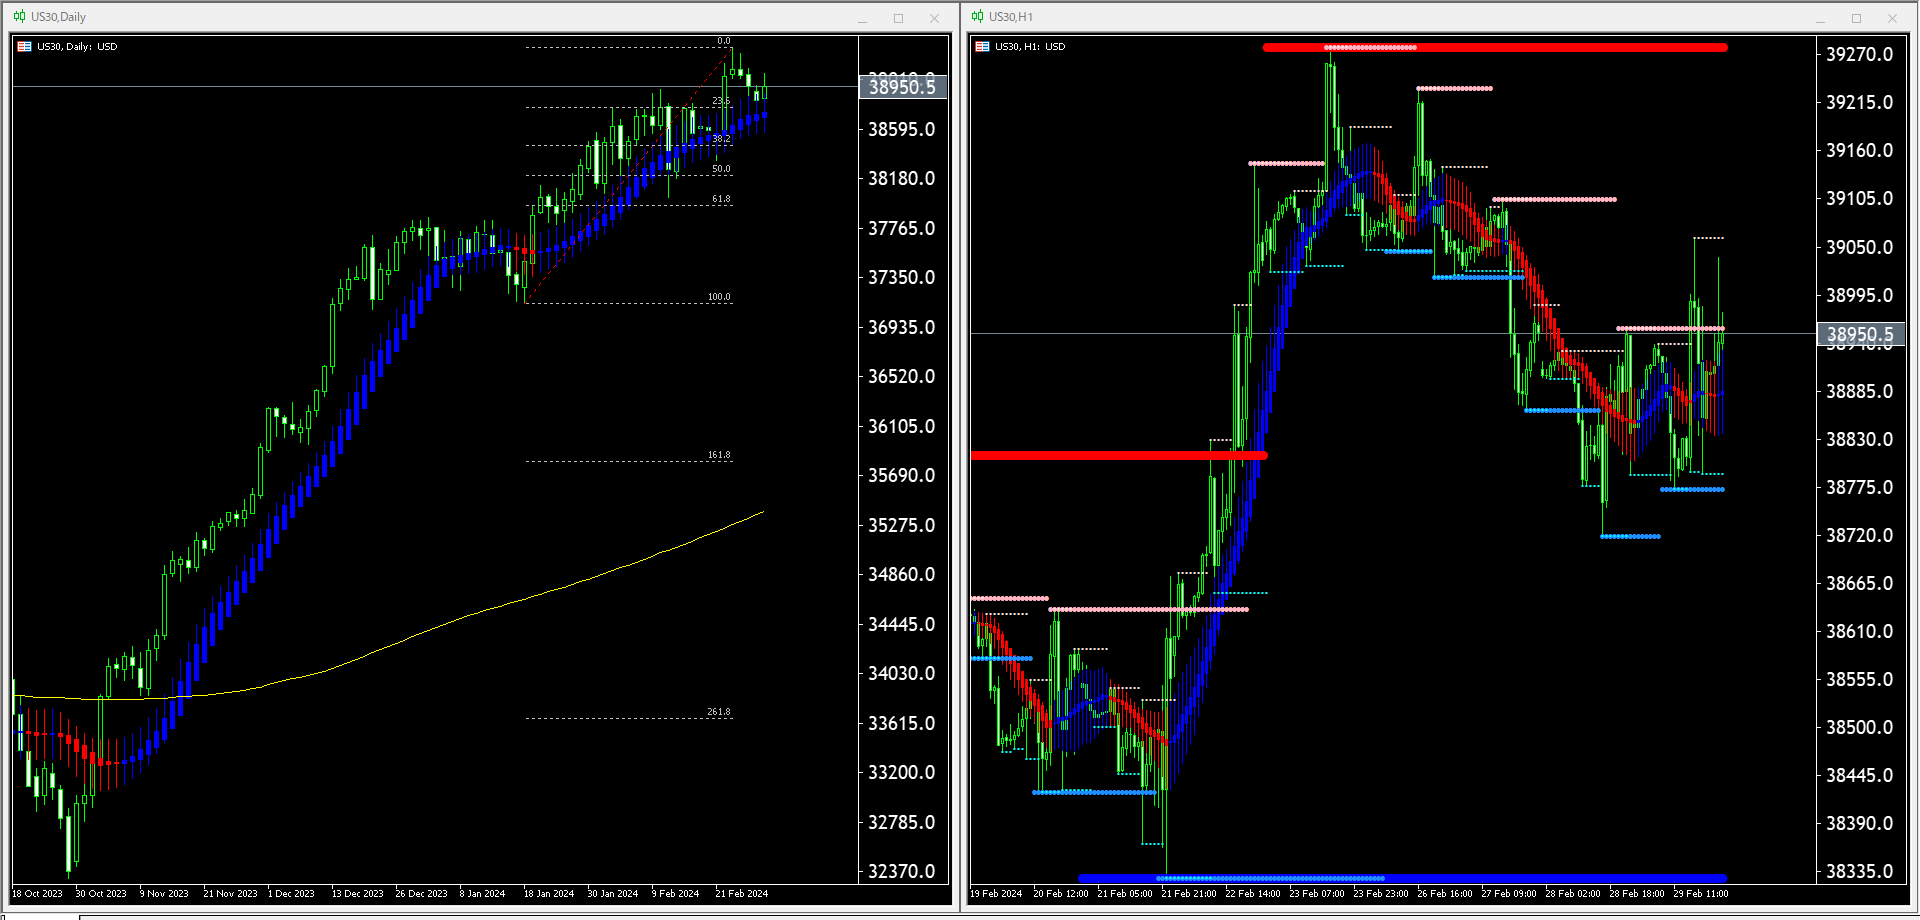Click the 161.8 Fibonacci level label
1920x920 pixels.
(x=719, y=455)
